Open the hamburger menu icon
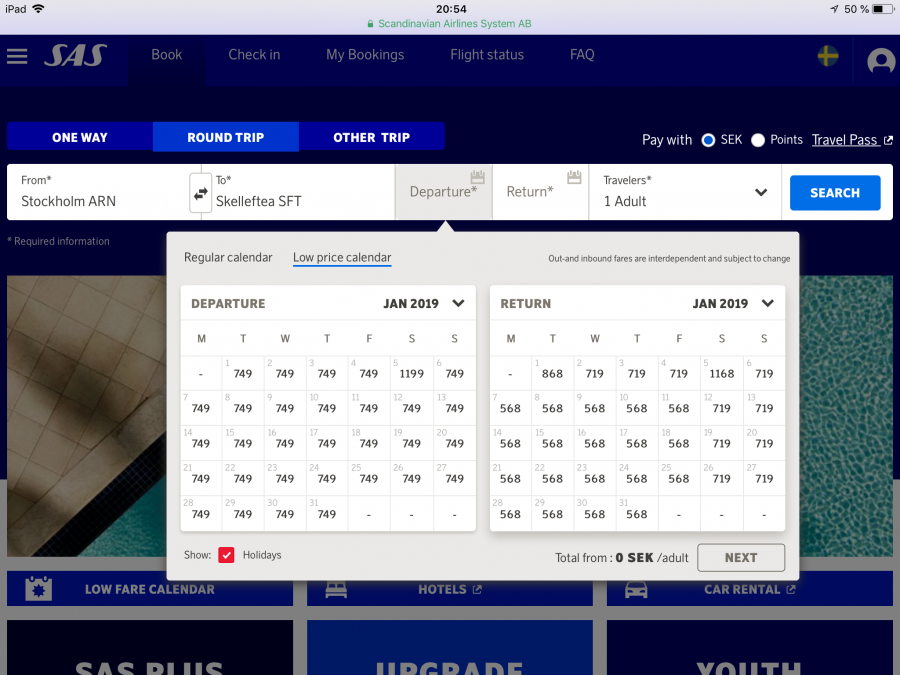 (x=17, y=56)
